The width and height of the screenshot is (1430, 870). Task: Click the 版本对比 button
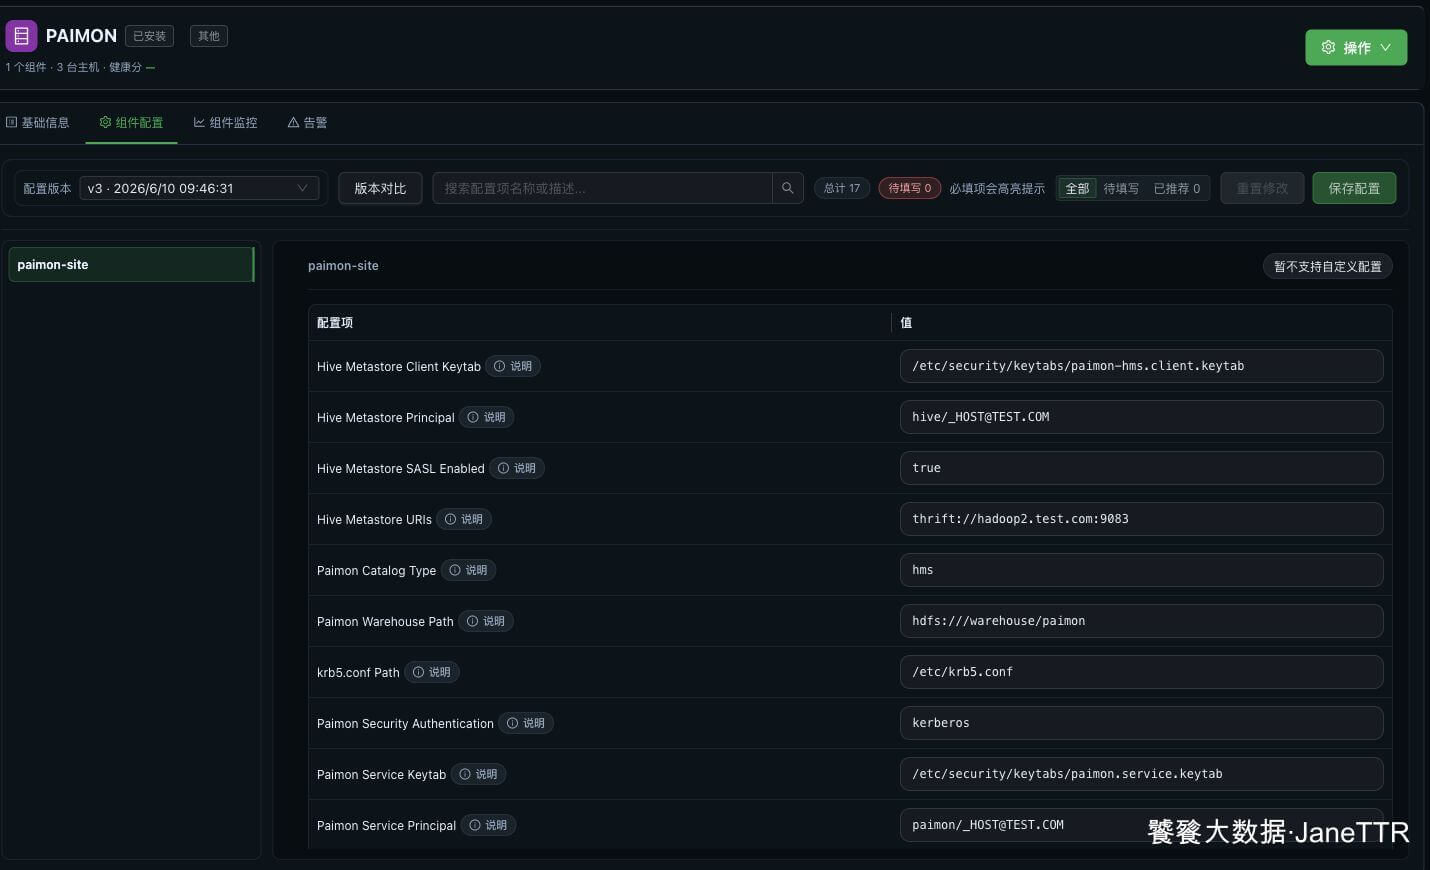(380, 188)
